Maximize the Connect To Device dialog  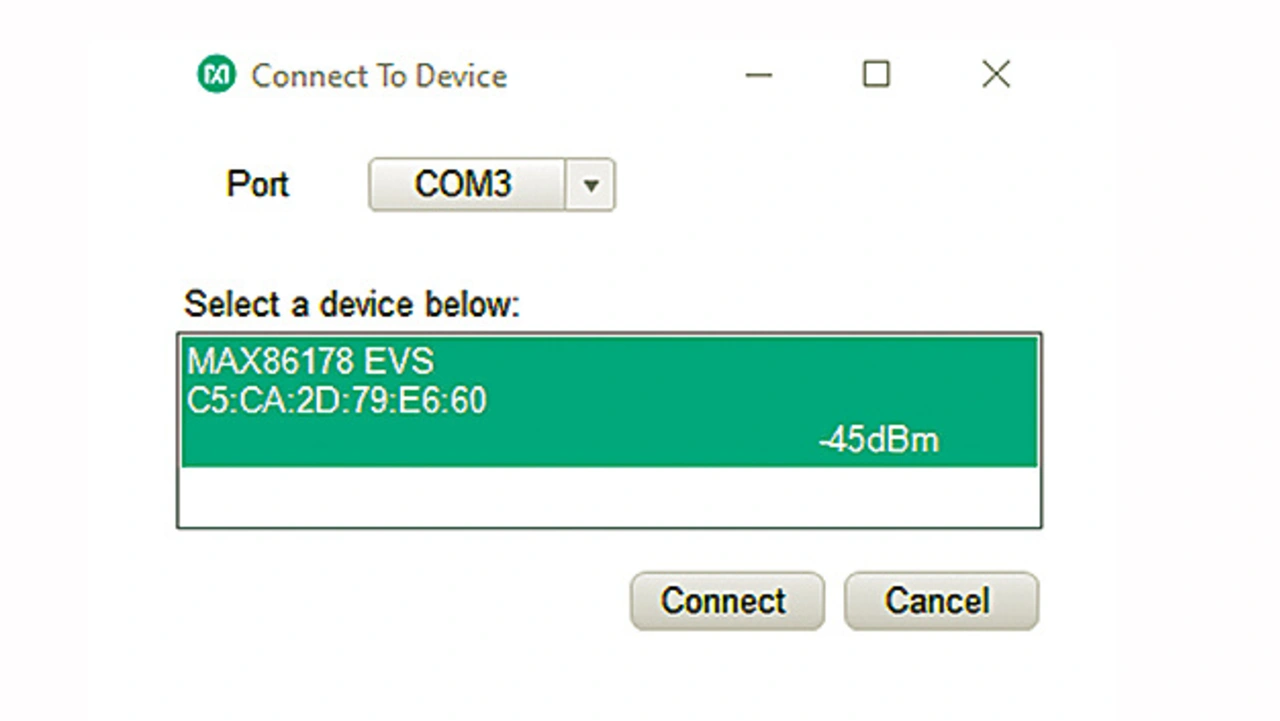click(x=876, y=74)
